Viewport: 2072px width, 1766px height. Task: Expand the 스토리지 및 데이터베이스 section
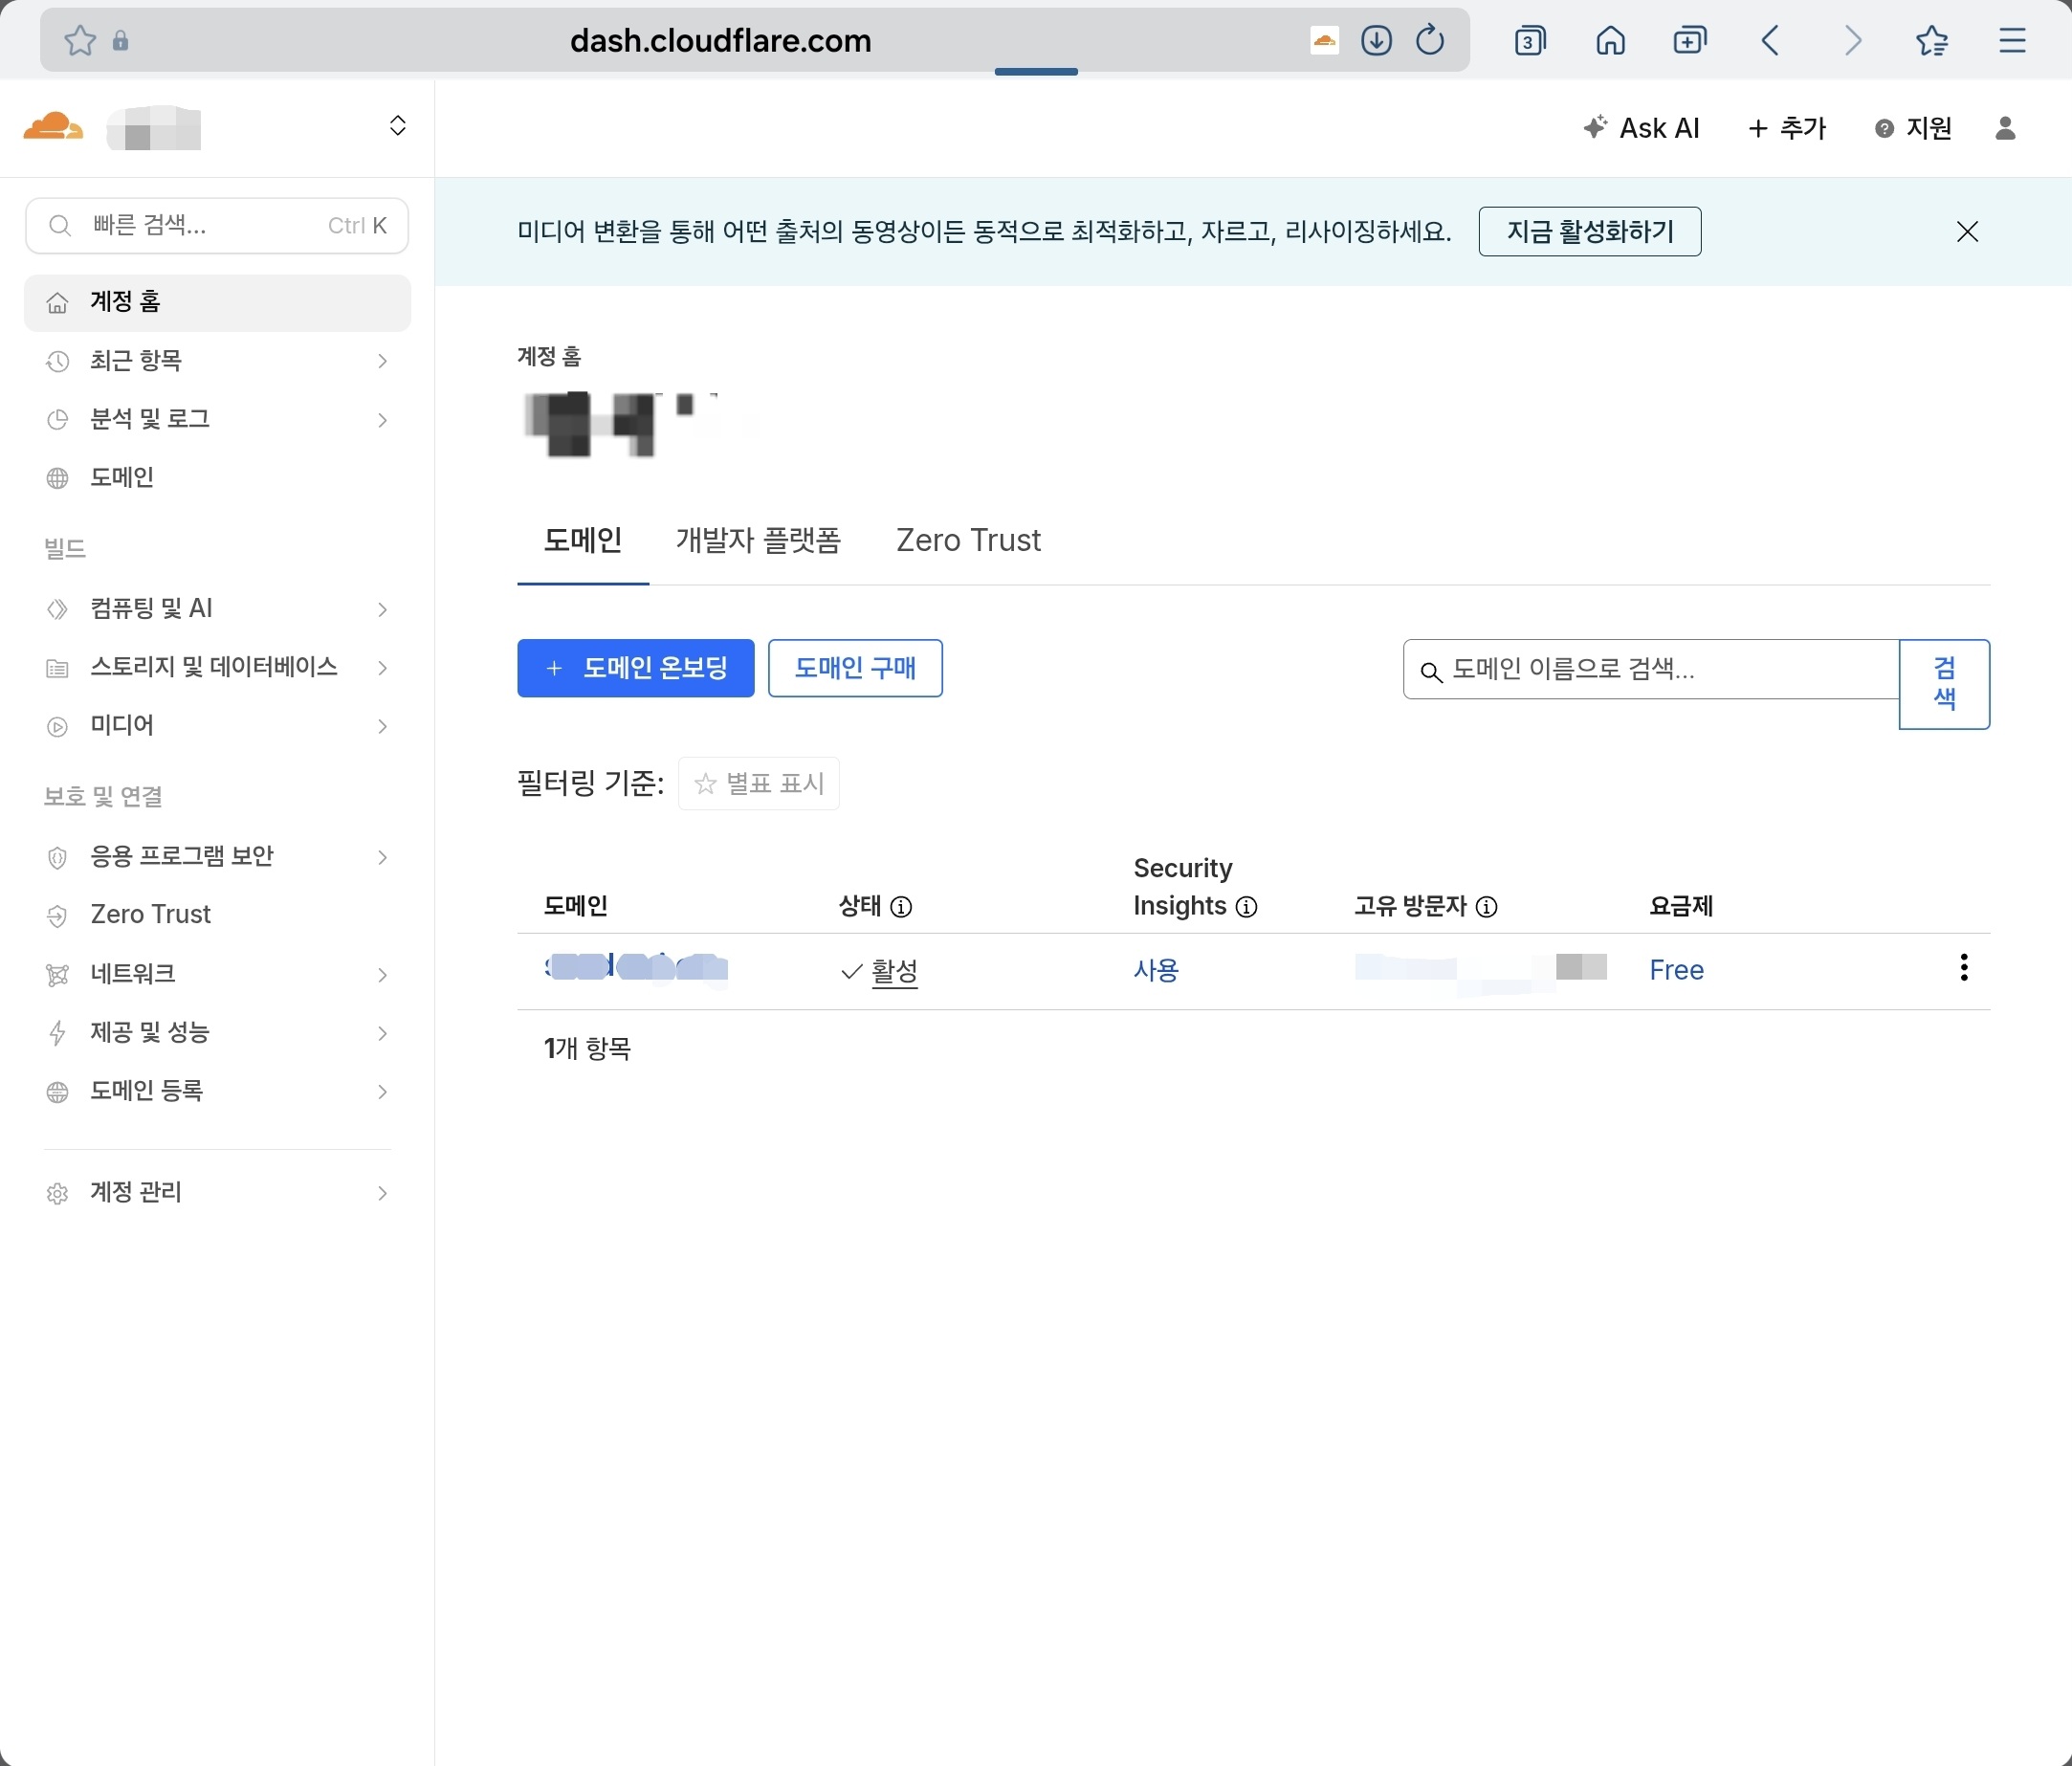point(216,667)
